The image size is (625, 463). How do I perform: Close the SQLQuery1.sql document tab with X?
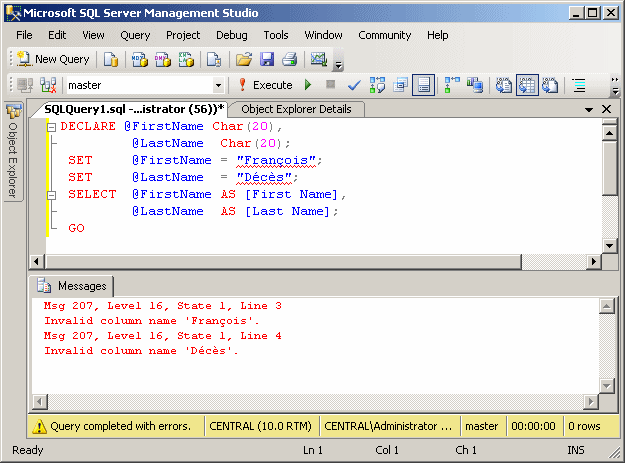(x=606, y=109)
